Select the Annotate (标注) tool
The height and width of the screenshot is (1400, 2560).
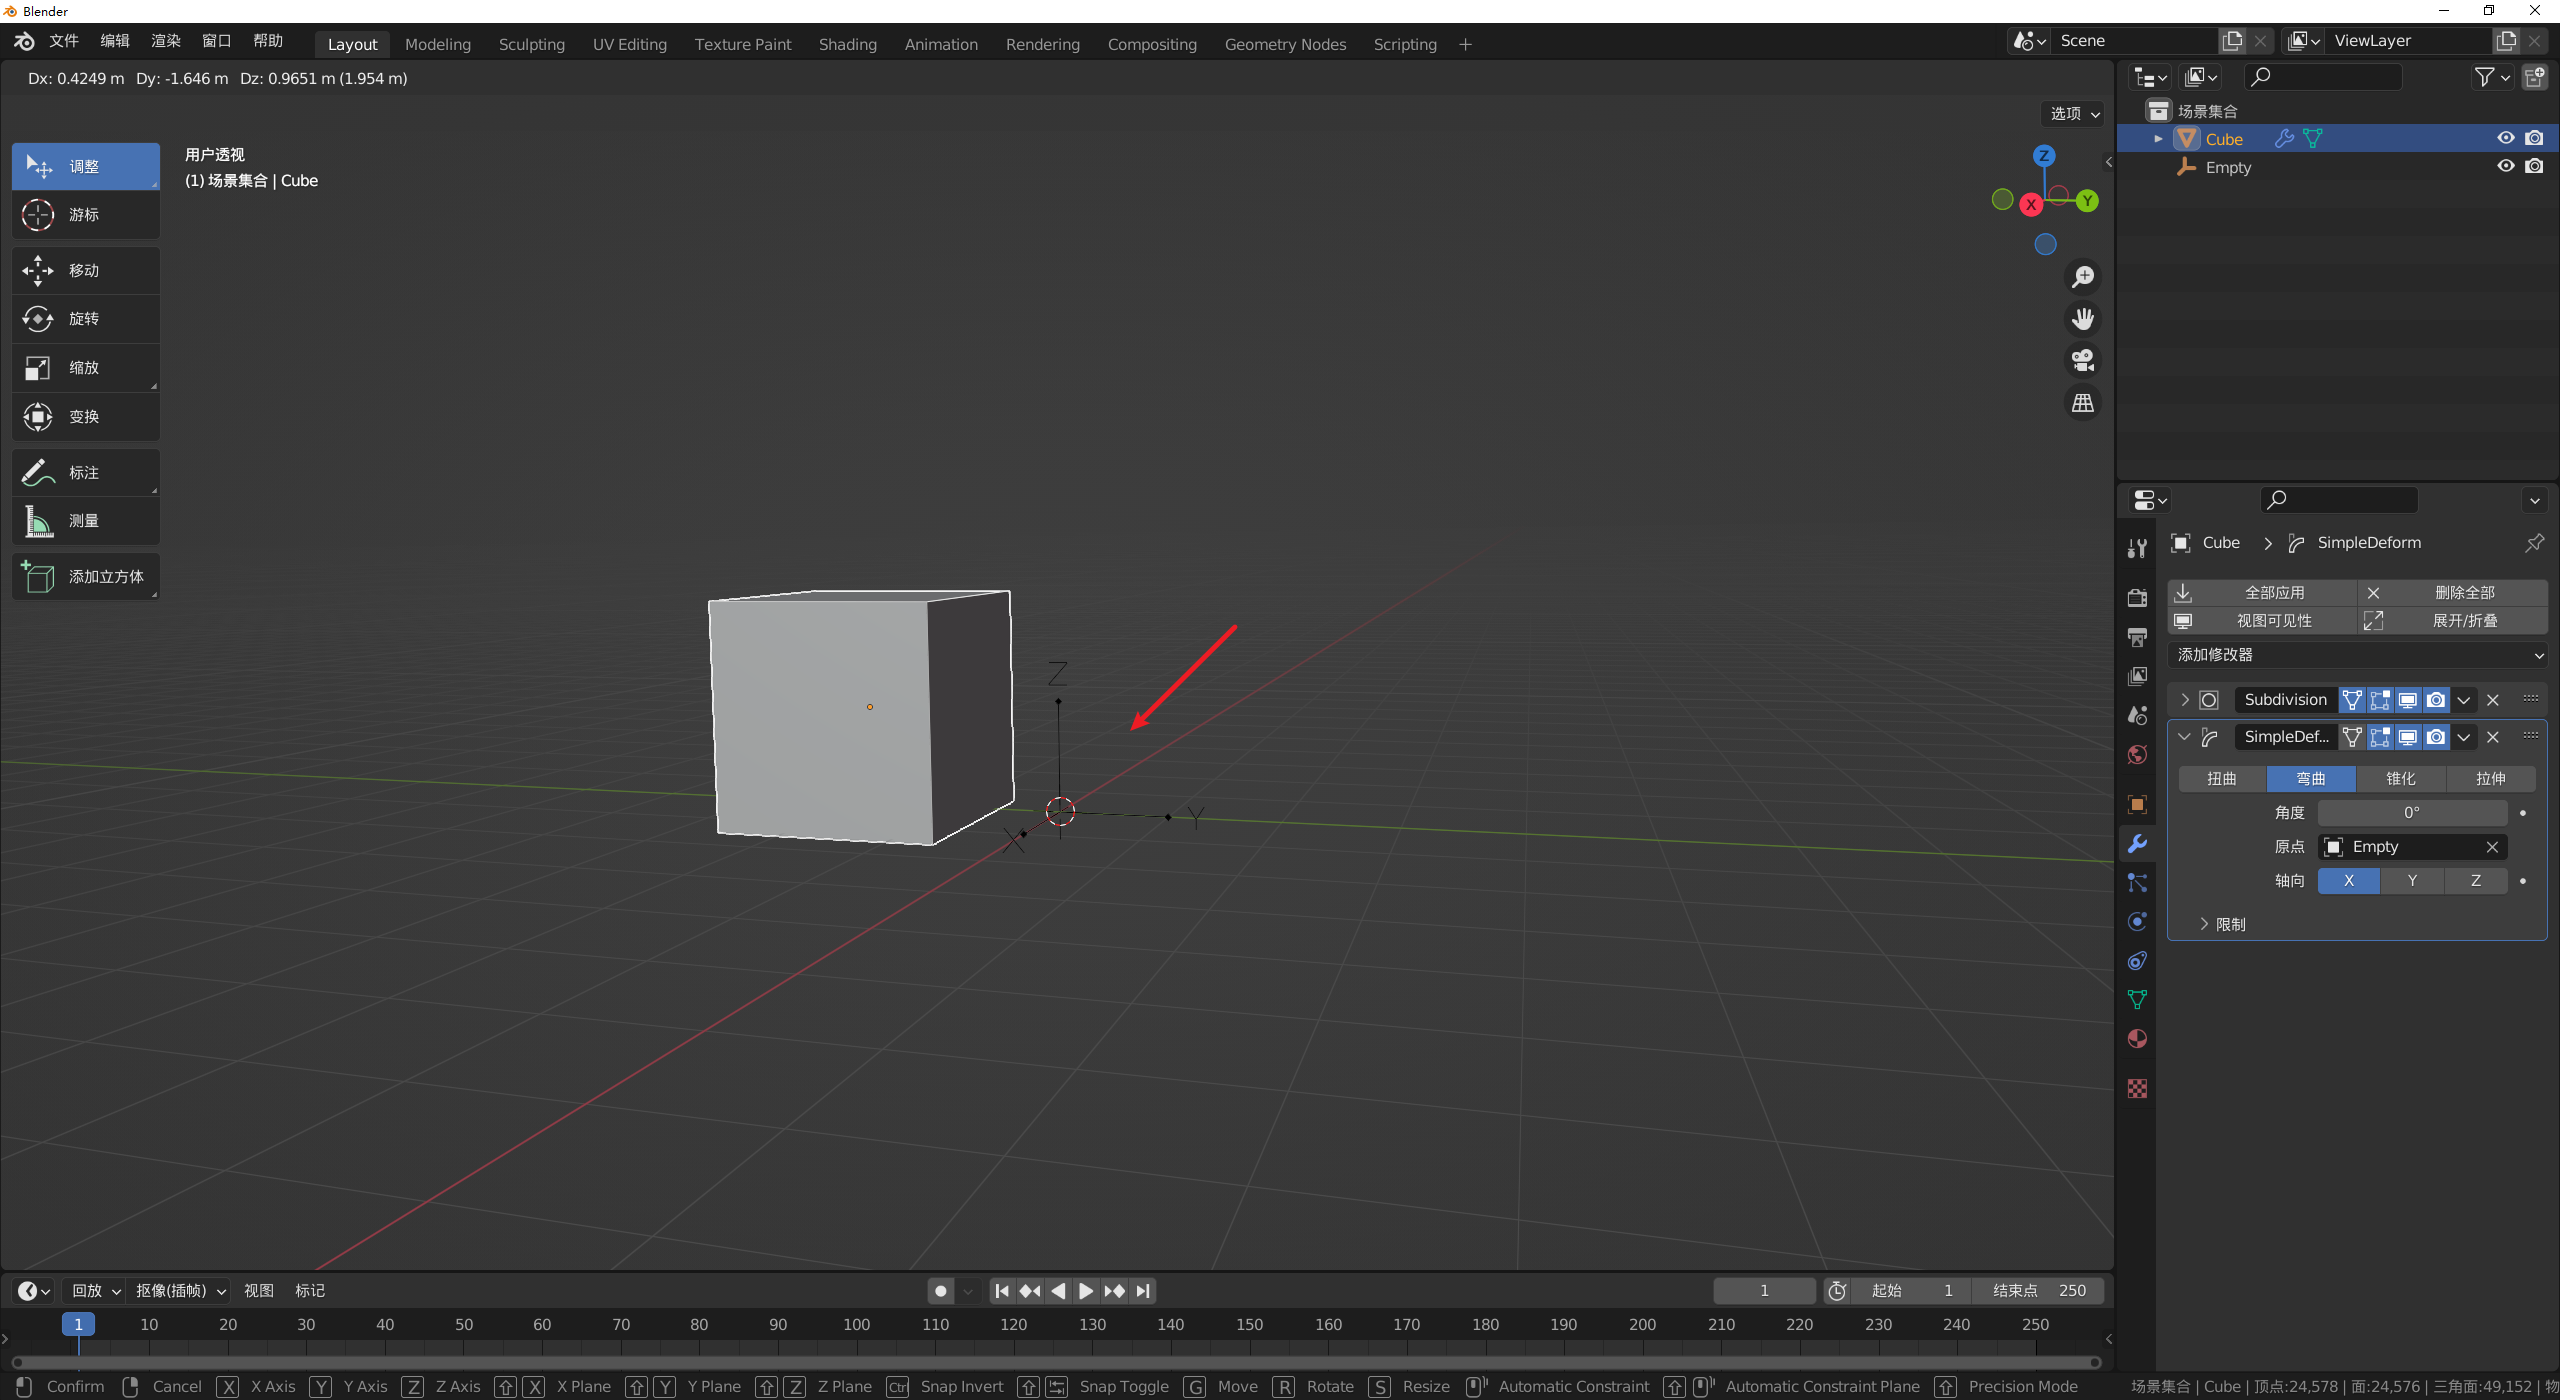tap(85, 472)
